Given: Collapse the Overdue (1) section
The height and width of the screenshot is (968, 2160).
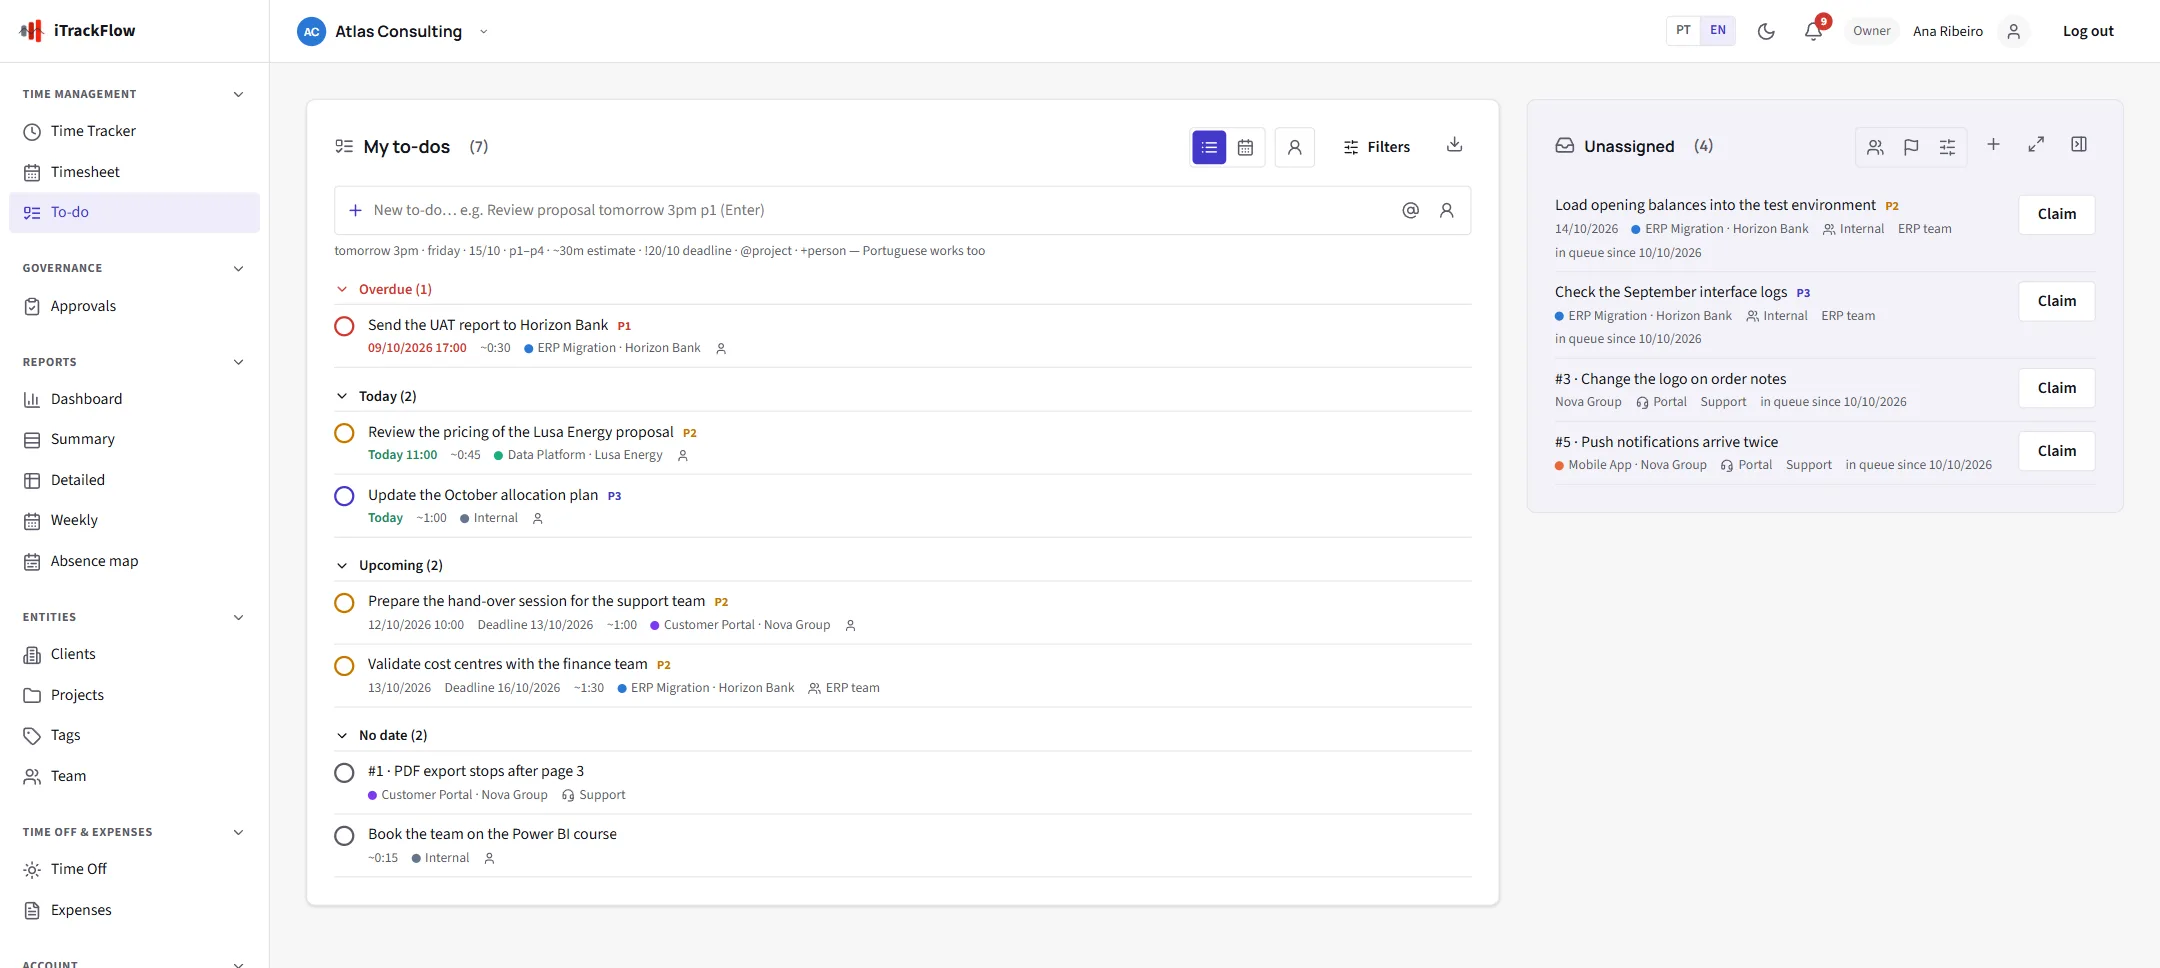Looking at the screenshot, I should coord(342,289).
